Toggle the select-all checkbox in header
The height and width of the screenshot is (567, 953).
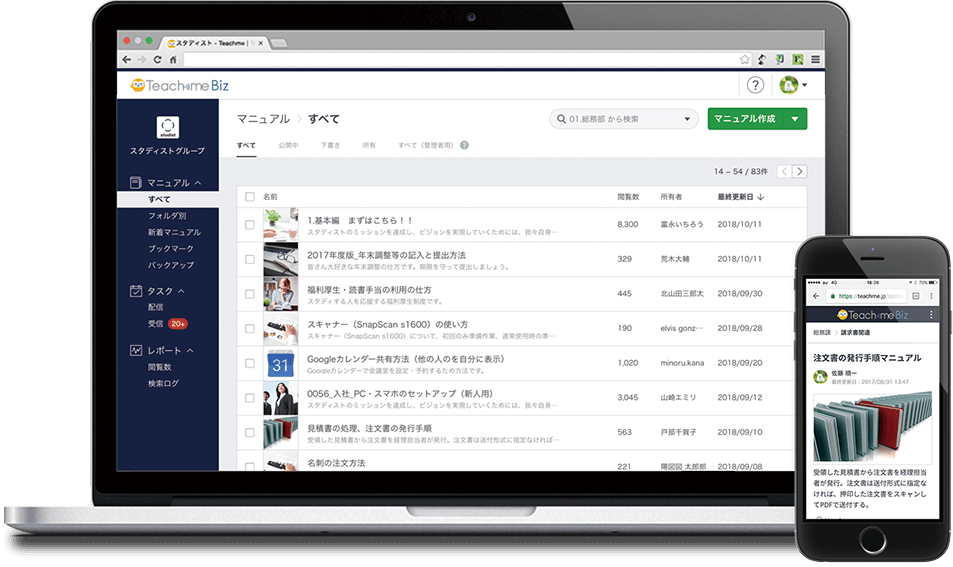coord(250,197)
